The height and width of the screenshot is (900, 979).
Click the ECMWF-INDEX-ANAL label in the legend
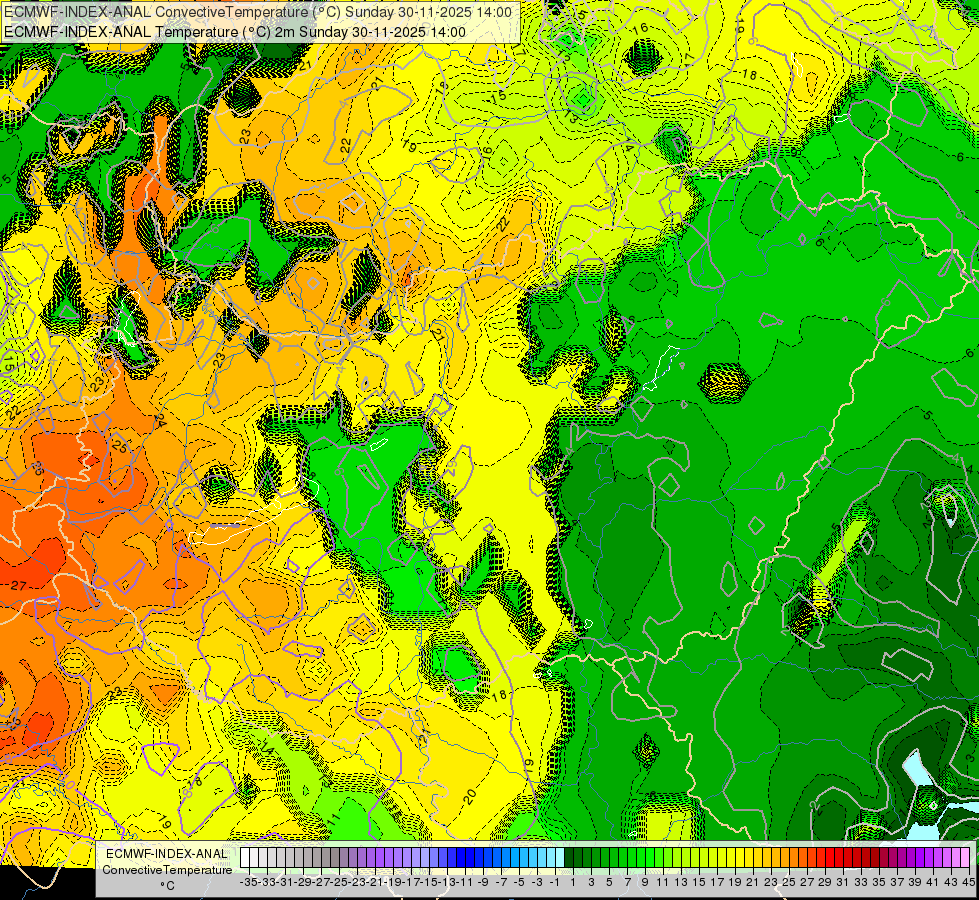pos(167,854)
